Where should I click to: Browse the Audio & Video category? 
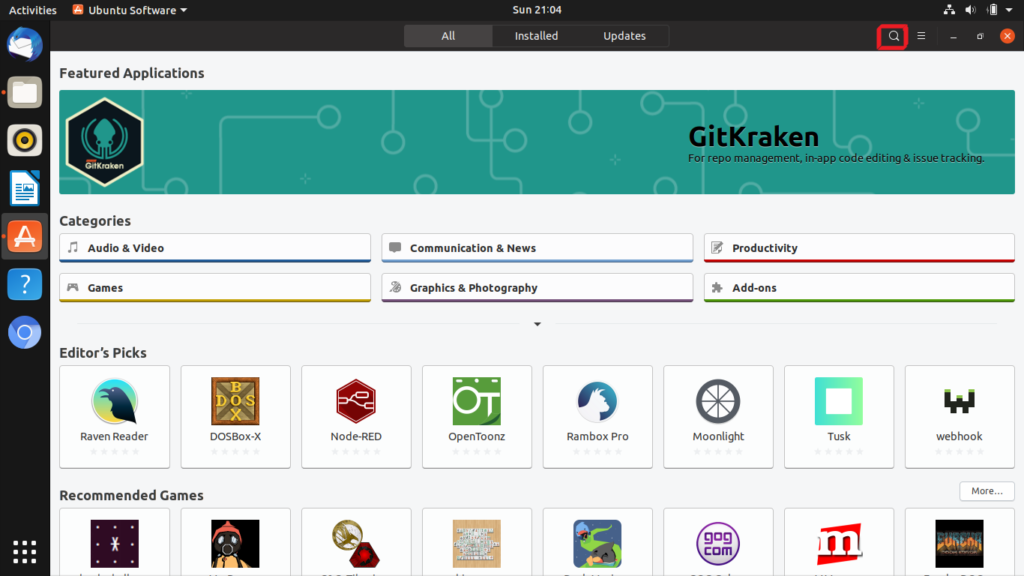(x=215, y=248)
